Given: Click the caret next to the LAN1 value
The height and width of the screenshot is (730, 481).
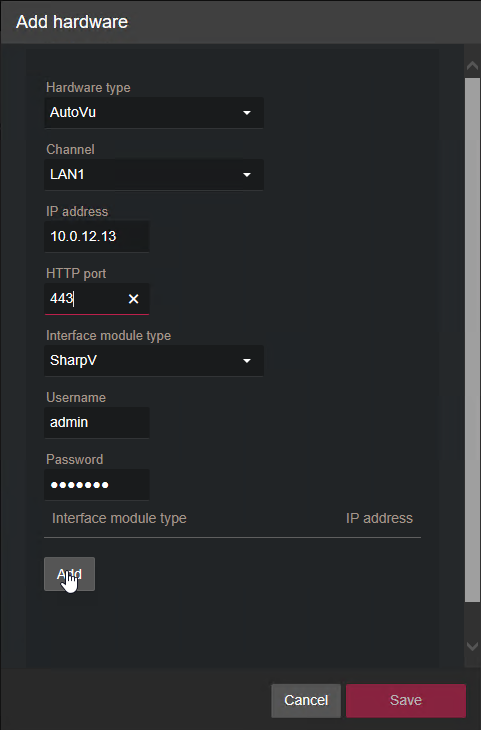Looking at the screenshot, I should [x=247, y=175].
